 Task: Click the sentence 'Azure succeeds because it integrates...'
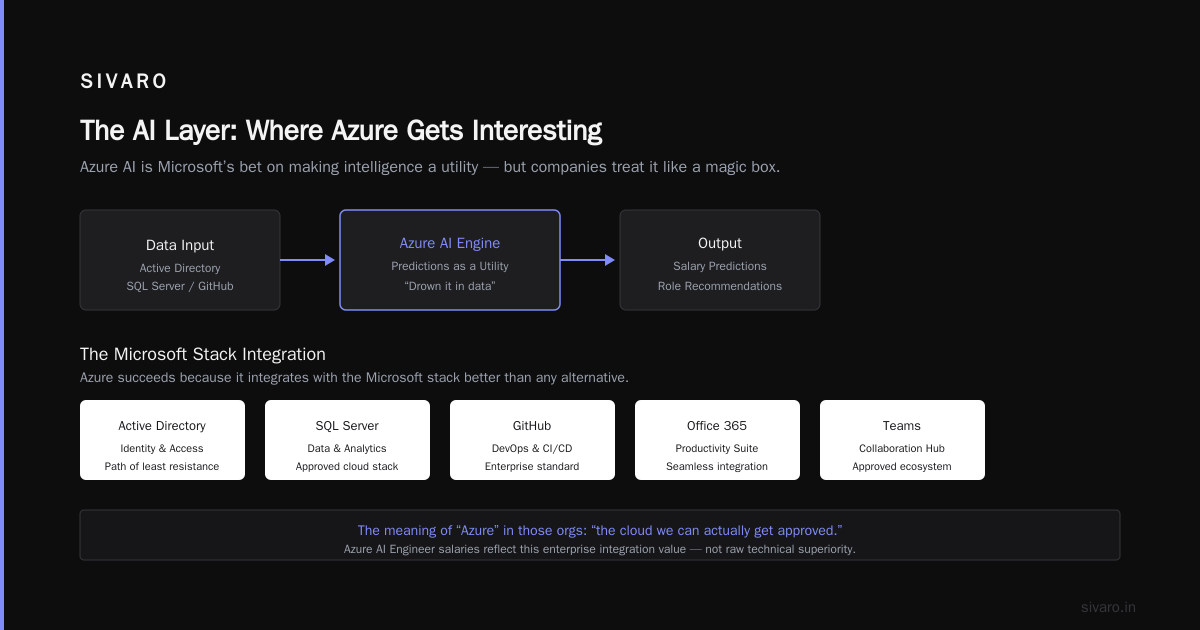coord(354,378)
